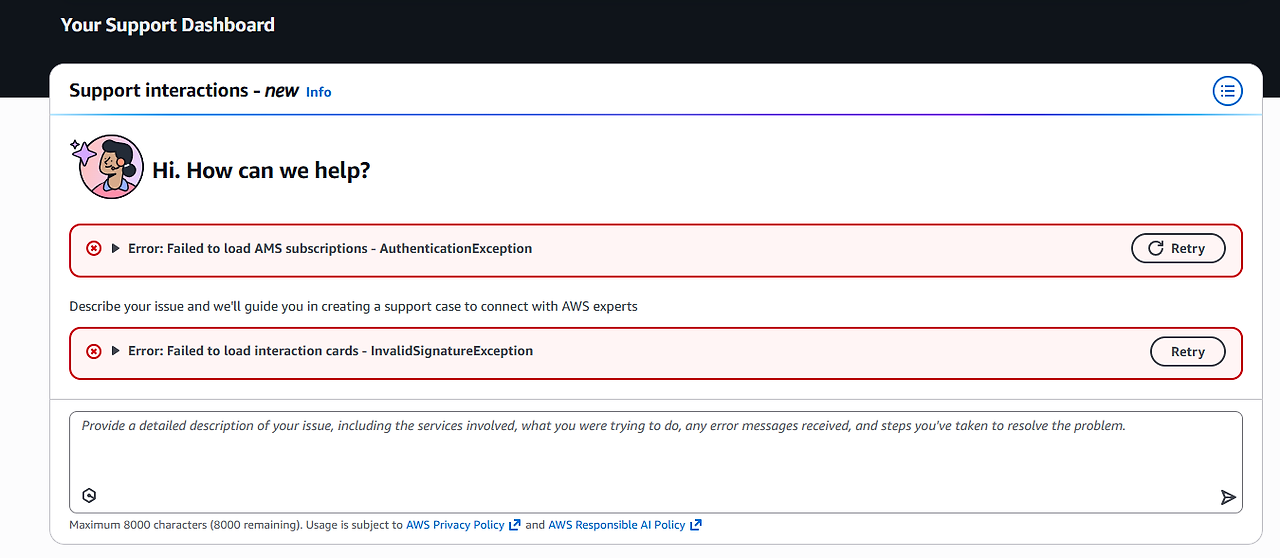
Task: Open the AWS Responsible AI Policy link
Action: [x=616, y=525]
